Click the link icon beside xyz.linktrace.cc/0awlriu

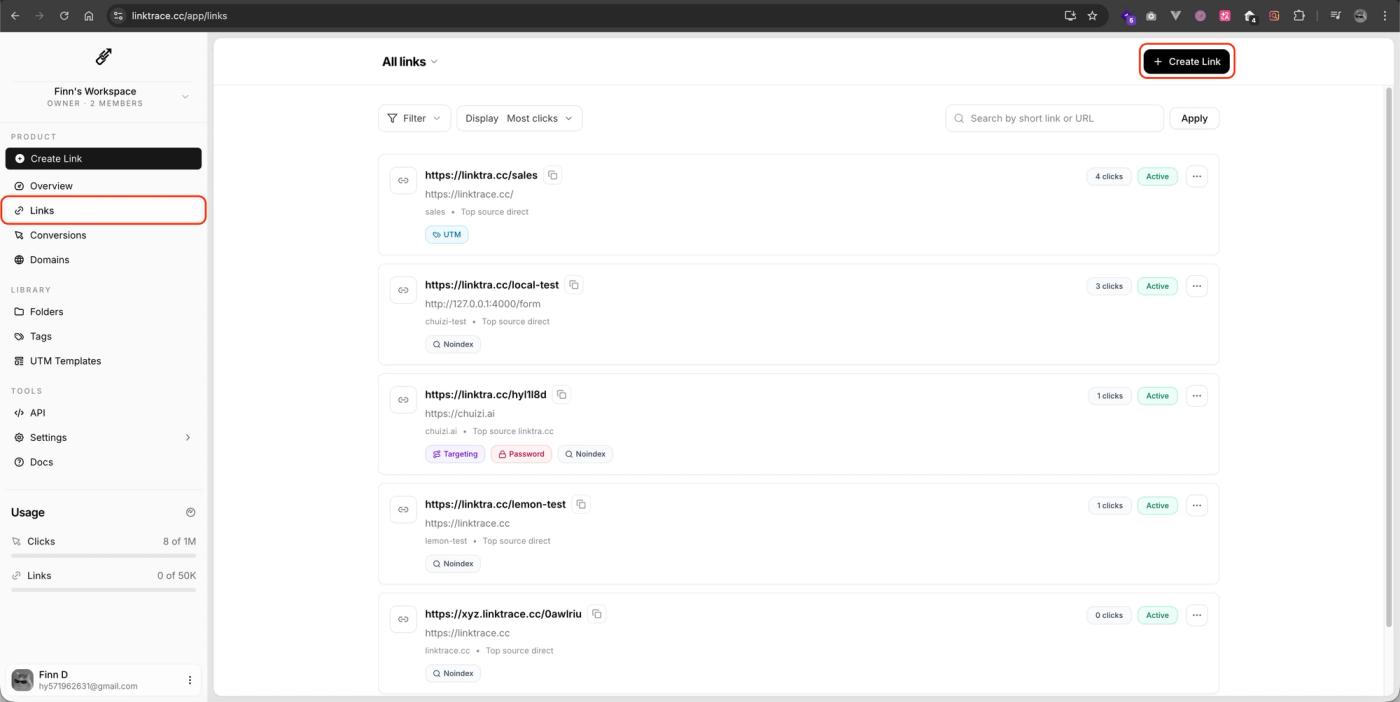click(x=403, y=619)
